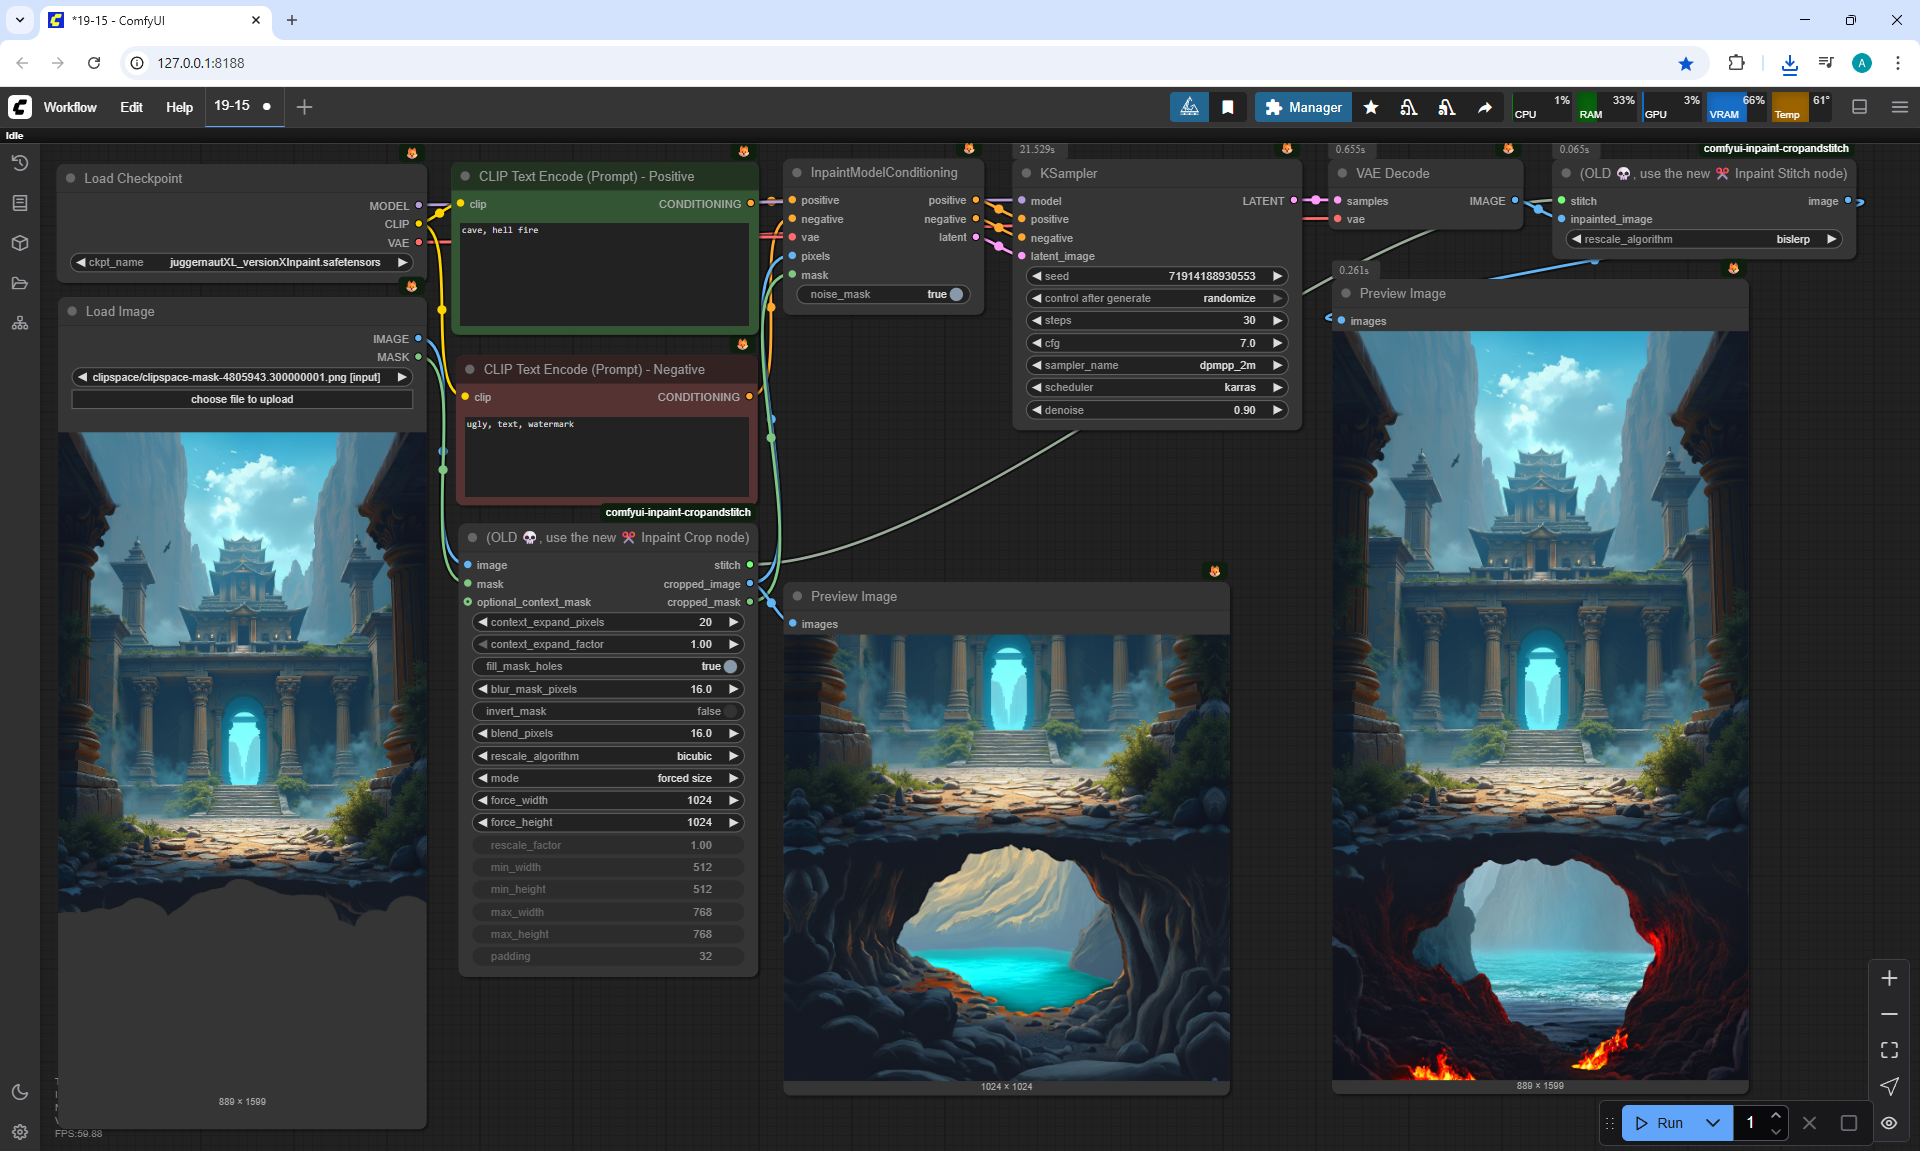Screen dimensions: 1920x1151
Task: Toggle dark theme moon icon
Action: tap(20, 1092)
